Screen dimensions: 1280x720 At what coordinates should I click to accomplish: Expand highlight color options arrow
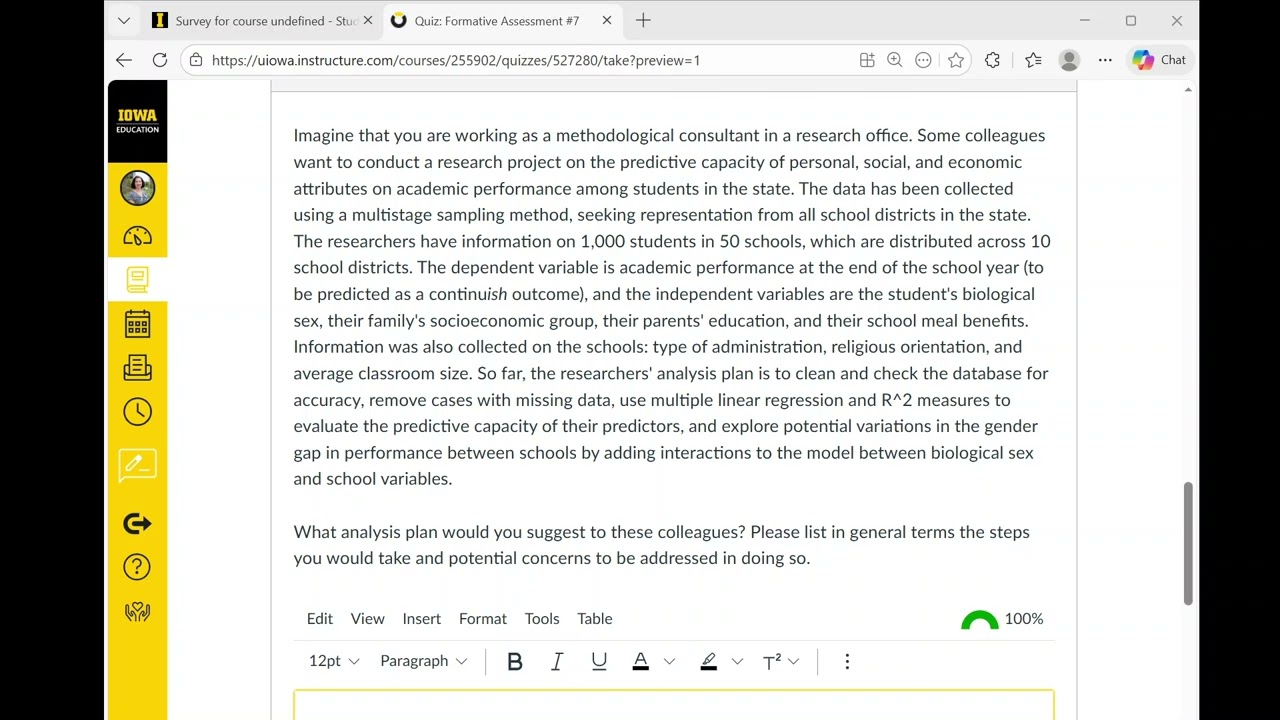tap(737, 661)
